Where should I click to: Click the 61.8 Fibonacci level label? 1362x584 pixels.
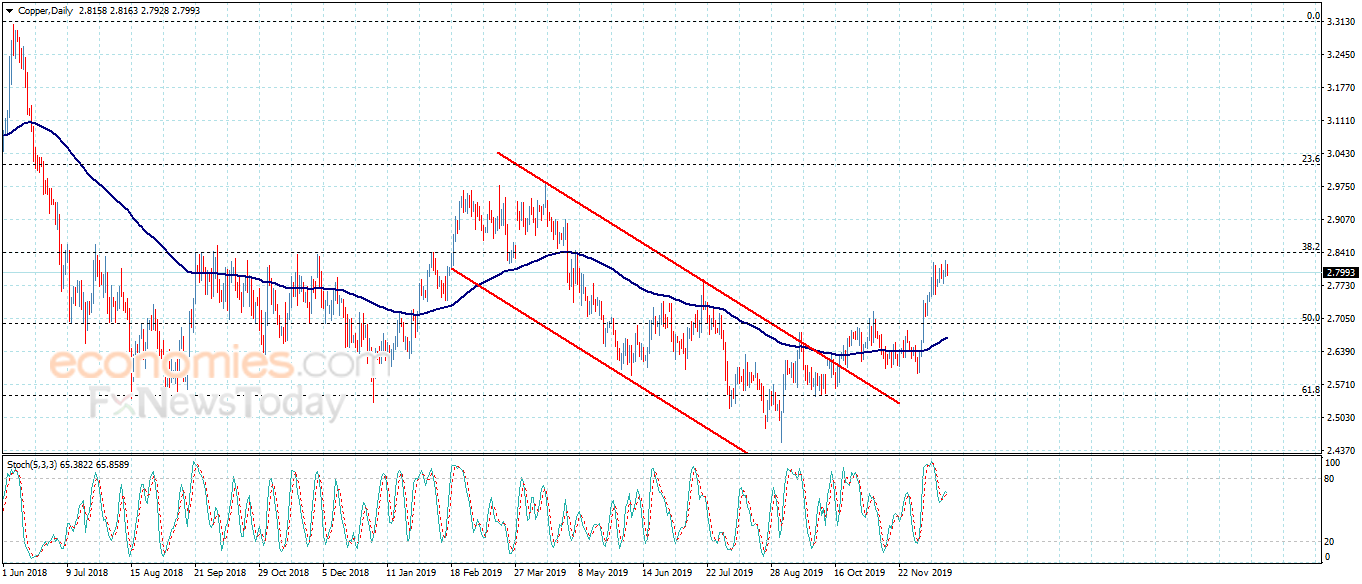(x=1311, y=389)
